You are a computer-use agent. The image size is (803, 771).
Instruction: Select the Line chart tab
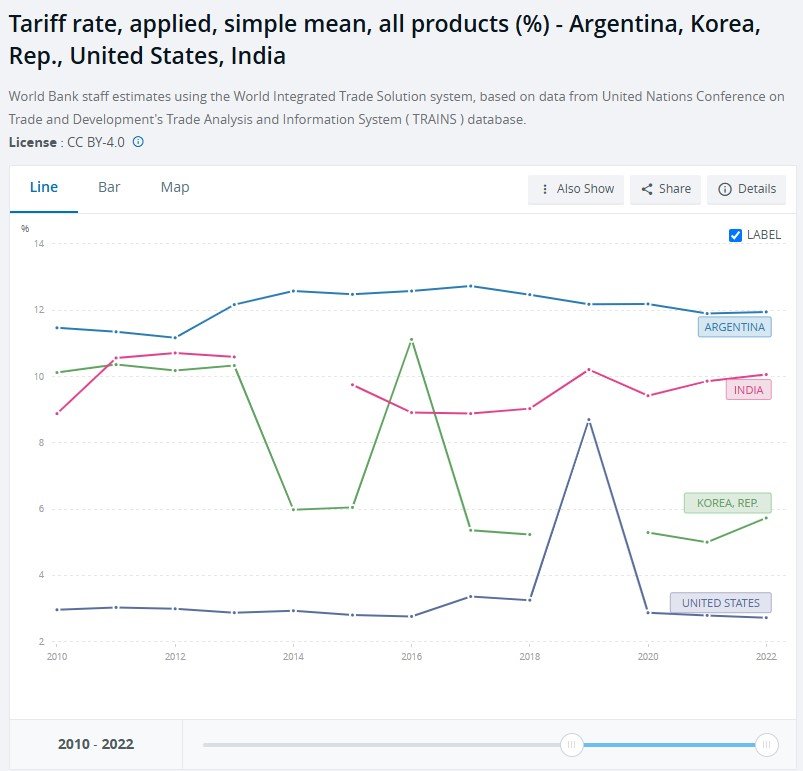[x=44, y=187]
